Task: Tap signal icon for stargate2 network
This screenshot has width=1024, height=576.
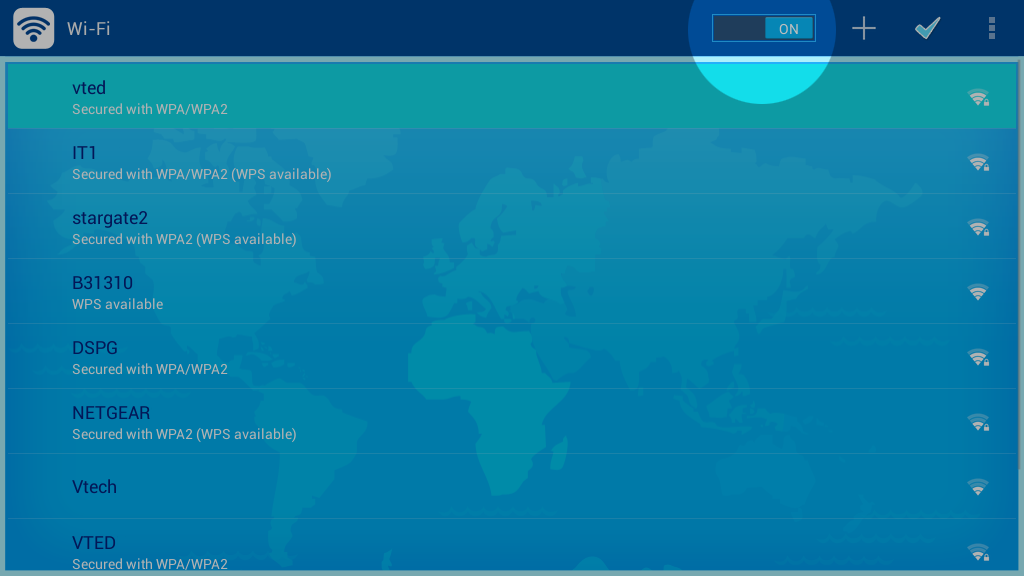Action: [978, 227]
